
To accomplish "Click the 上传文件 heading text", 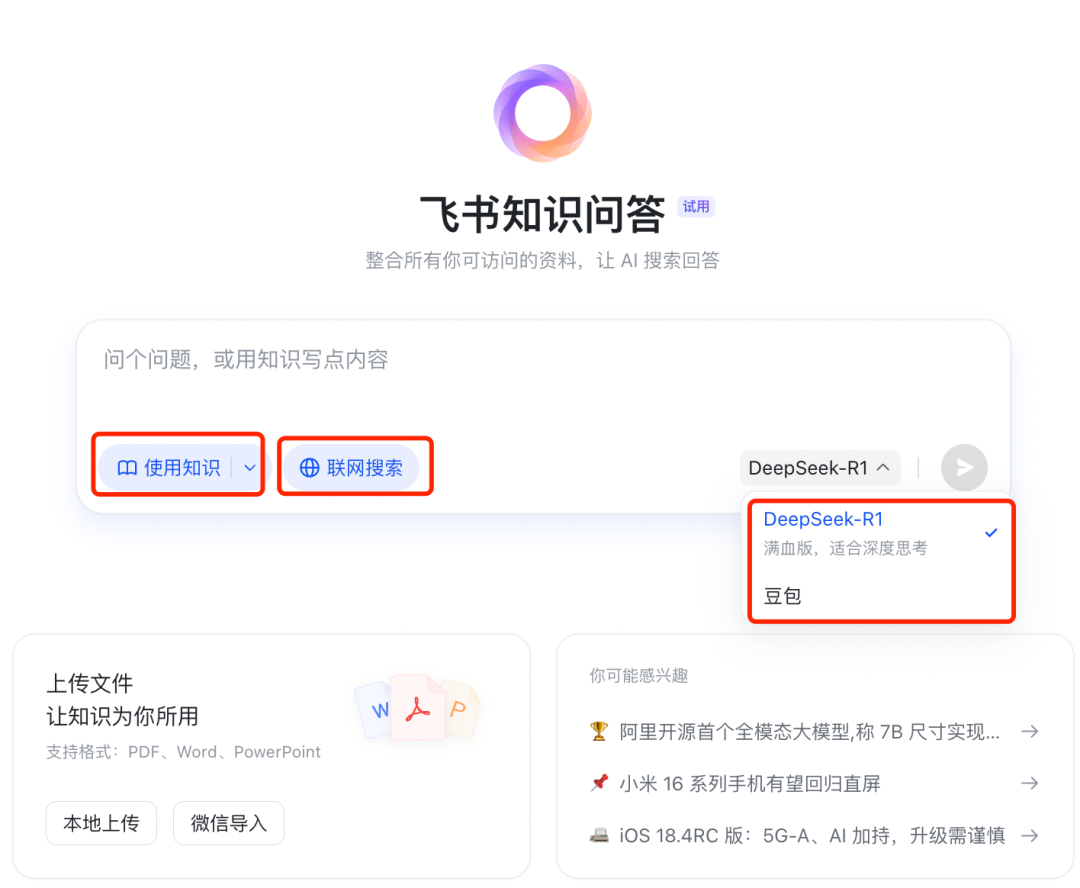I will [x=90, y=683].
